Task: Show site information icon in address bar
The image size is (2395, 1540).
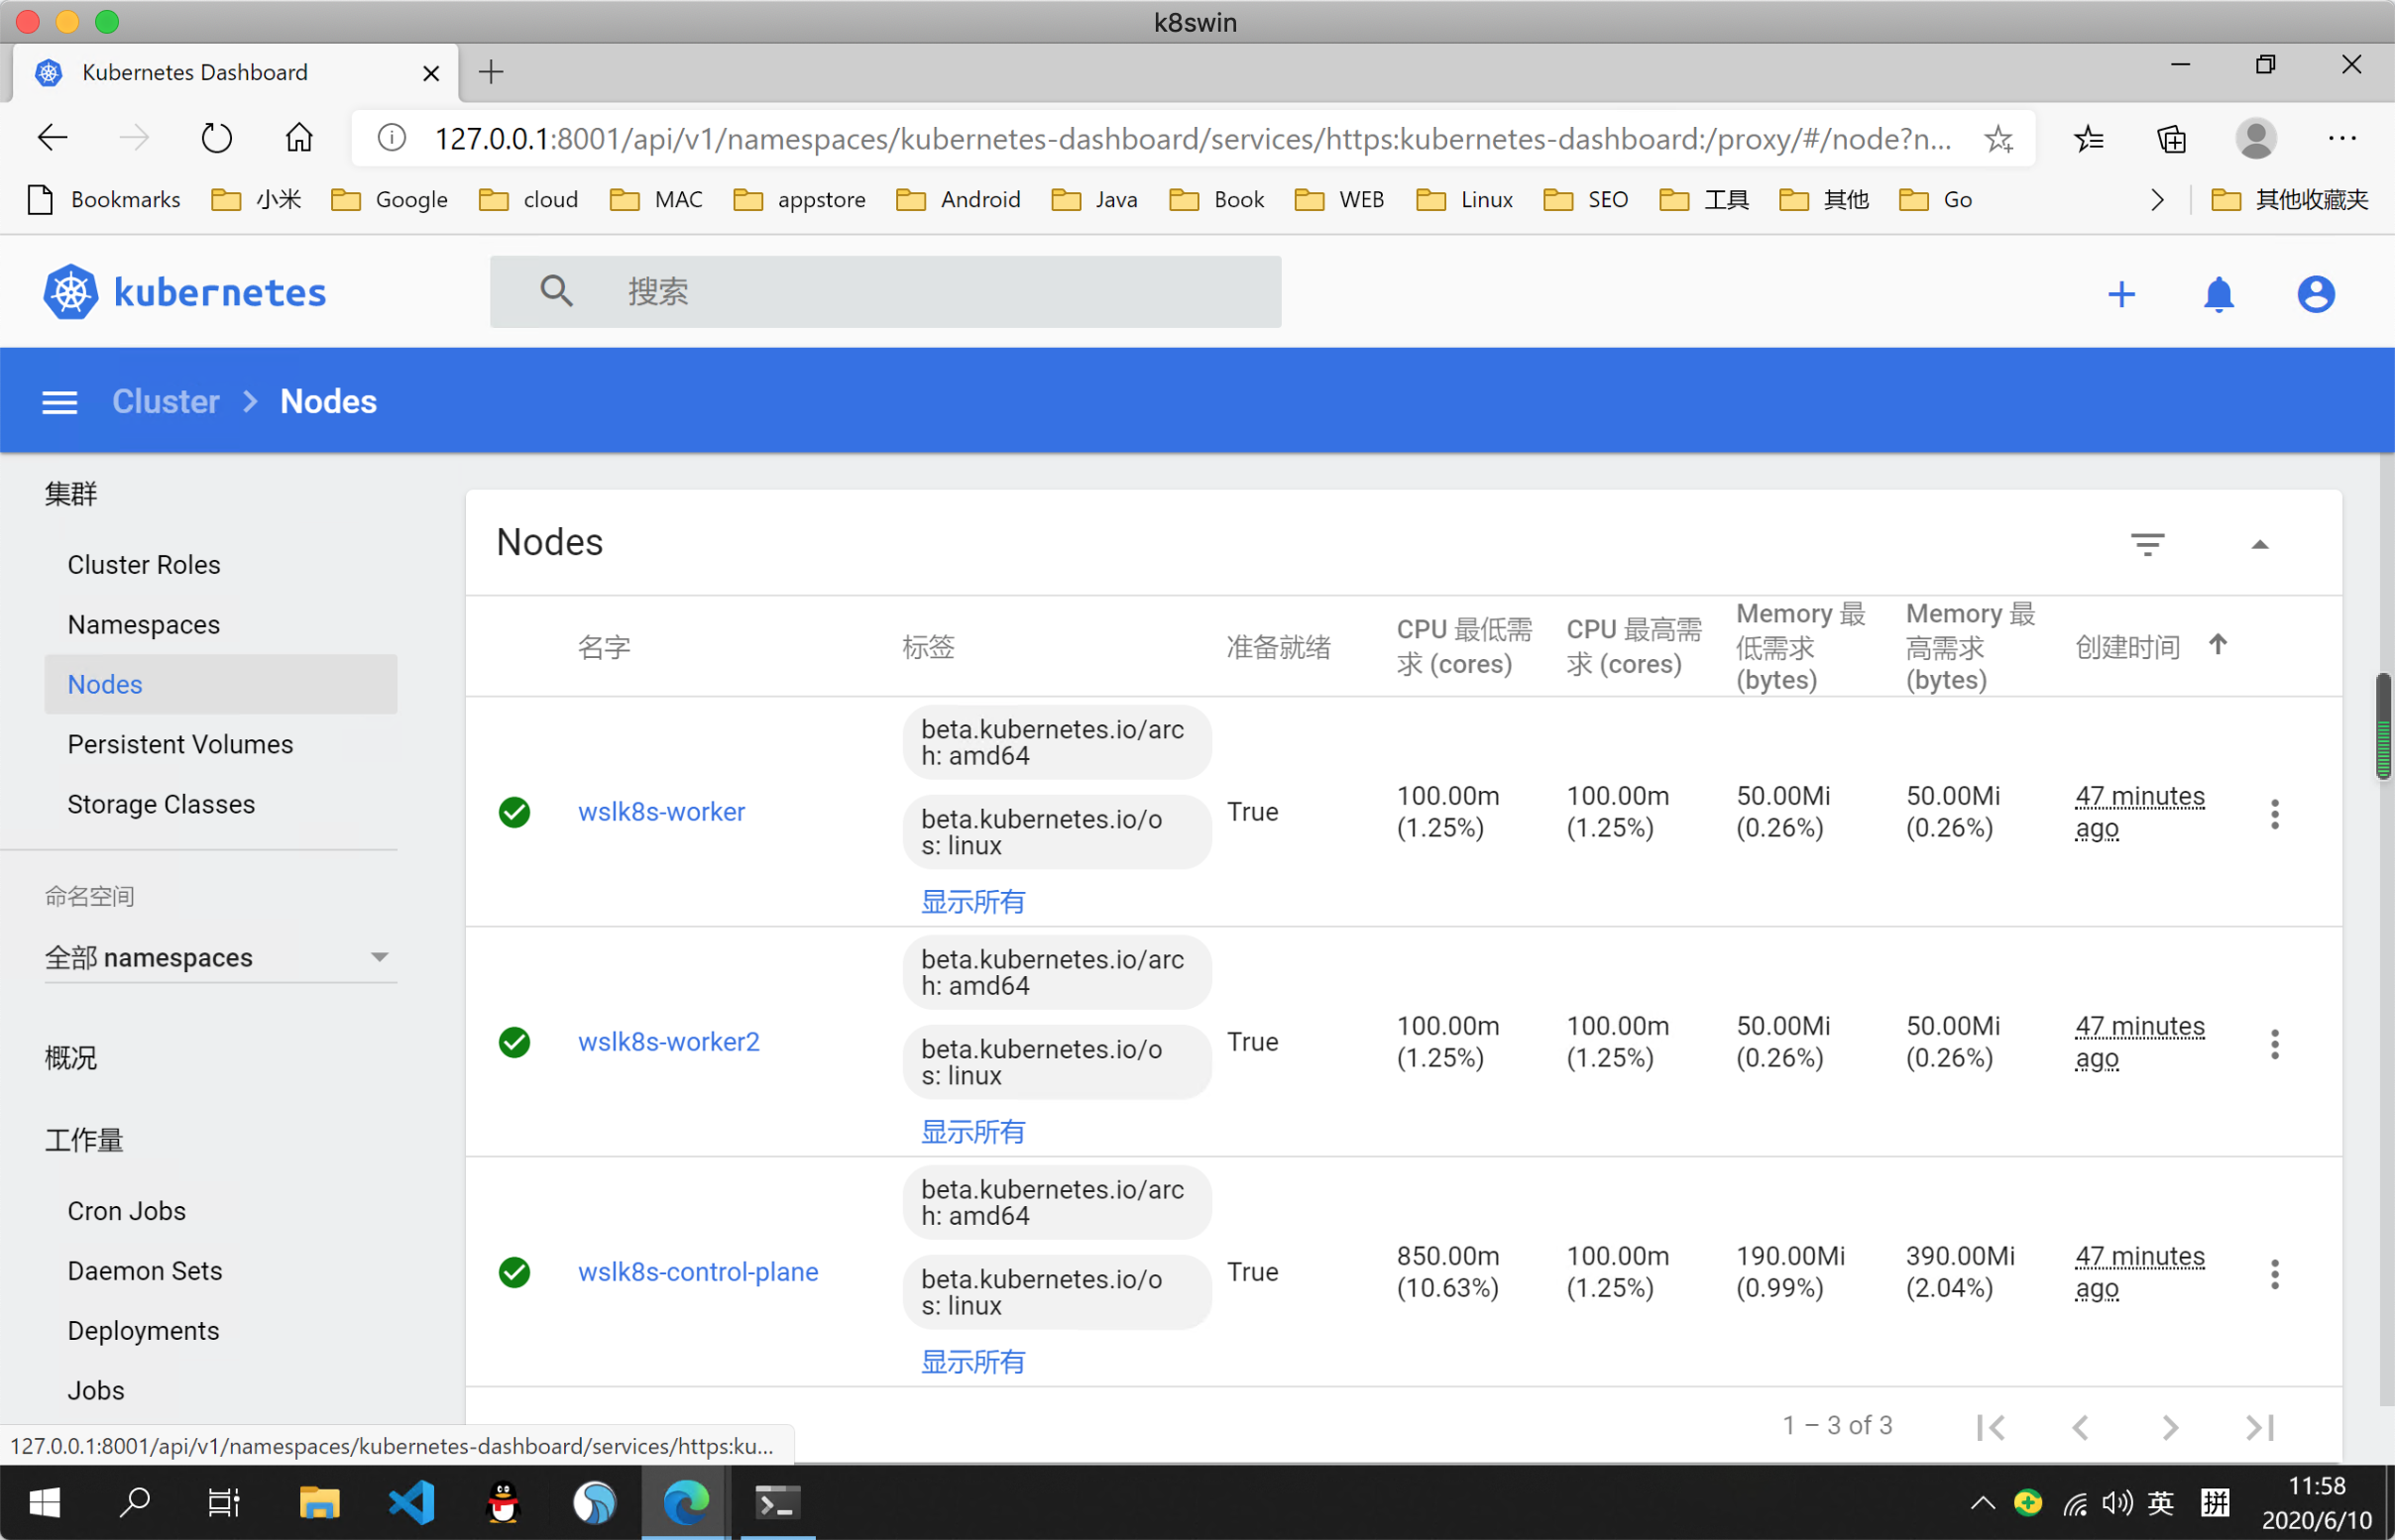Action: coord(391,138)
